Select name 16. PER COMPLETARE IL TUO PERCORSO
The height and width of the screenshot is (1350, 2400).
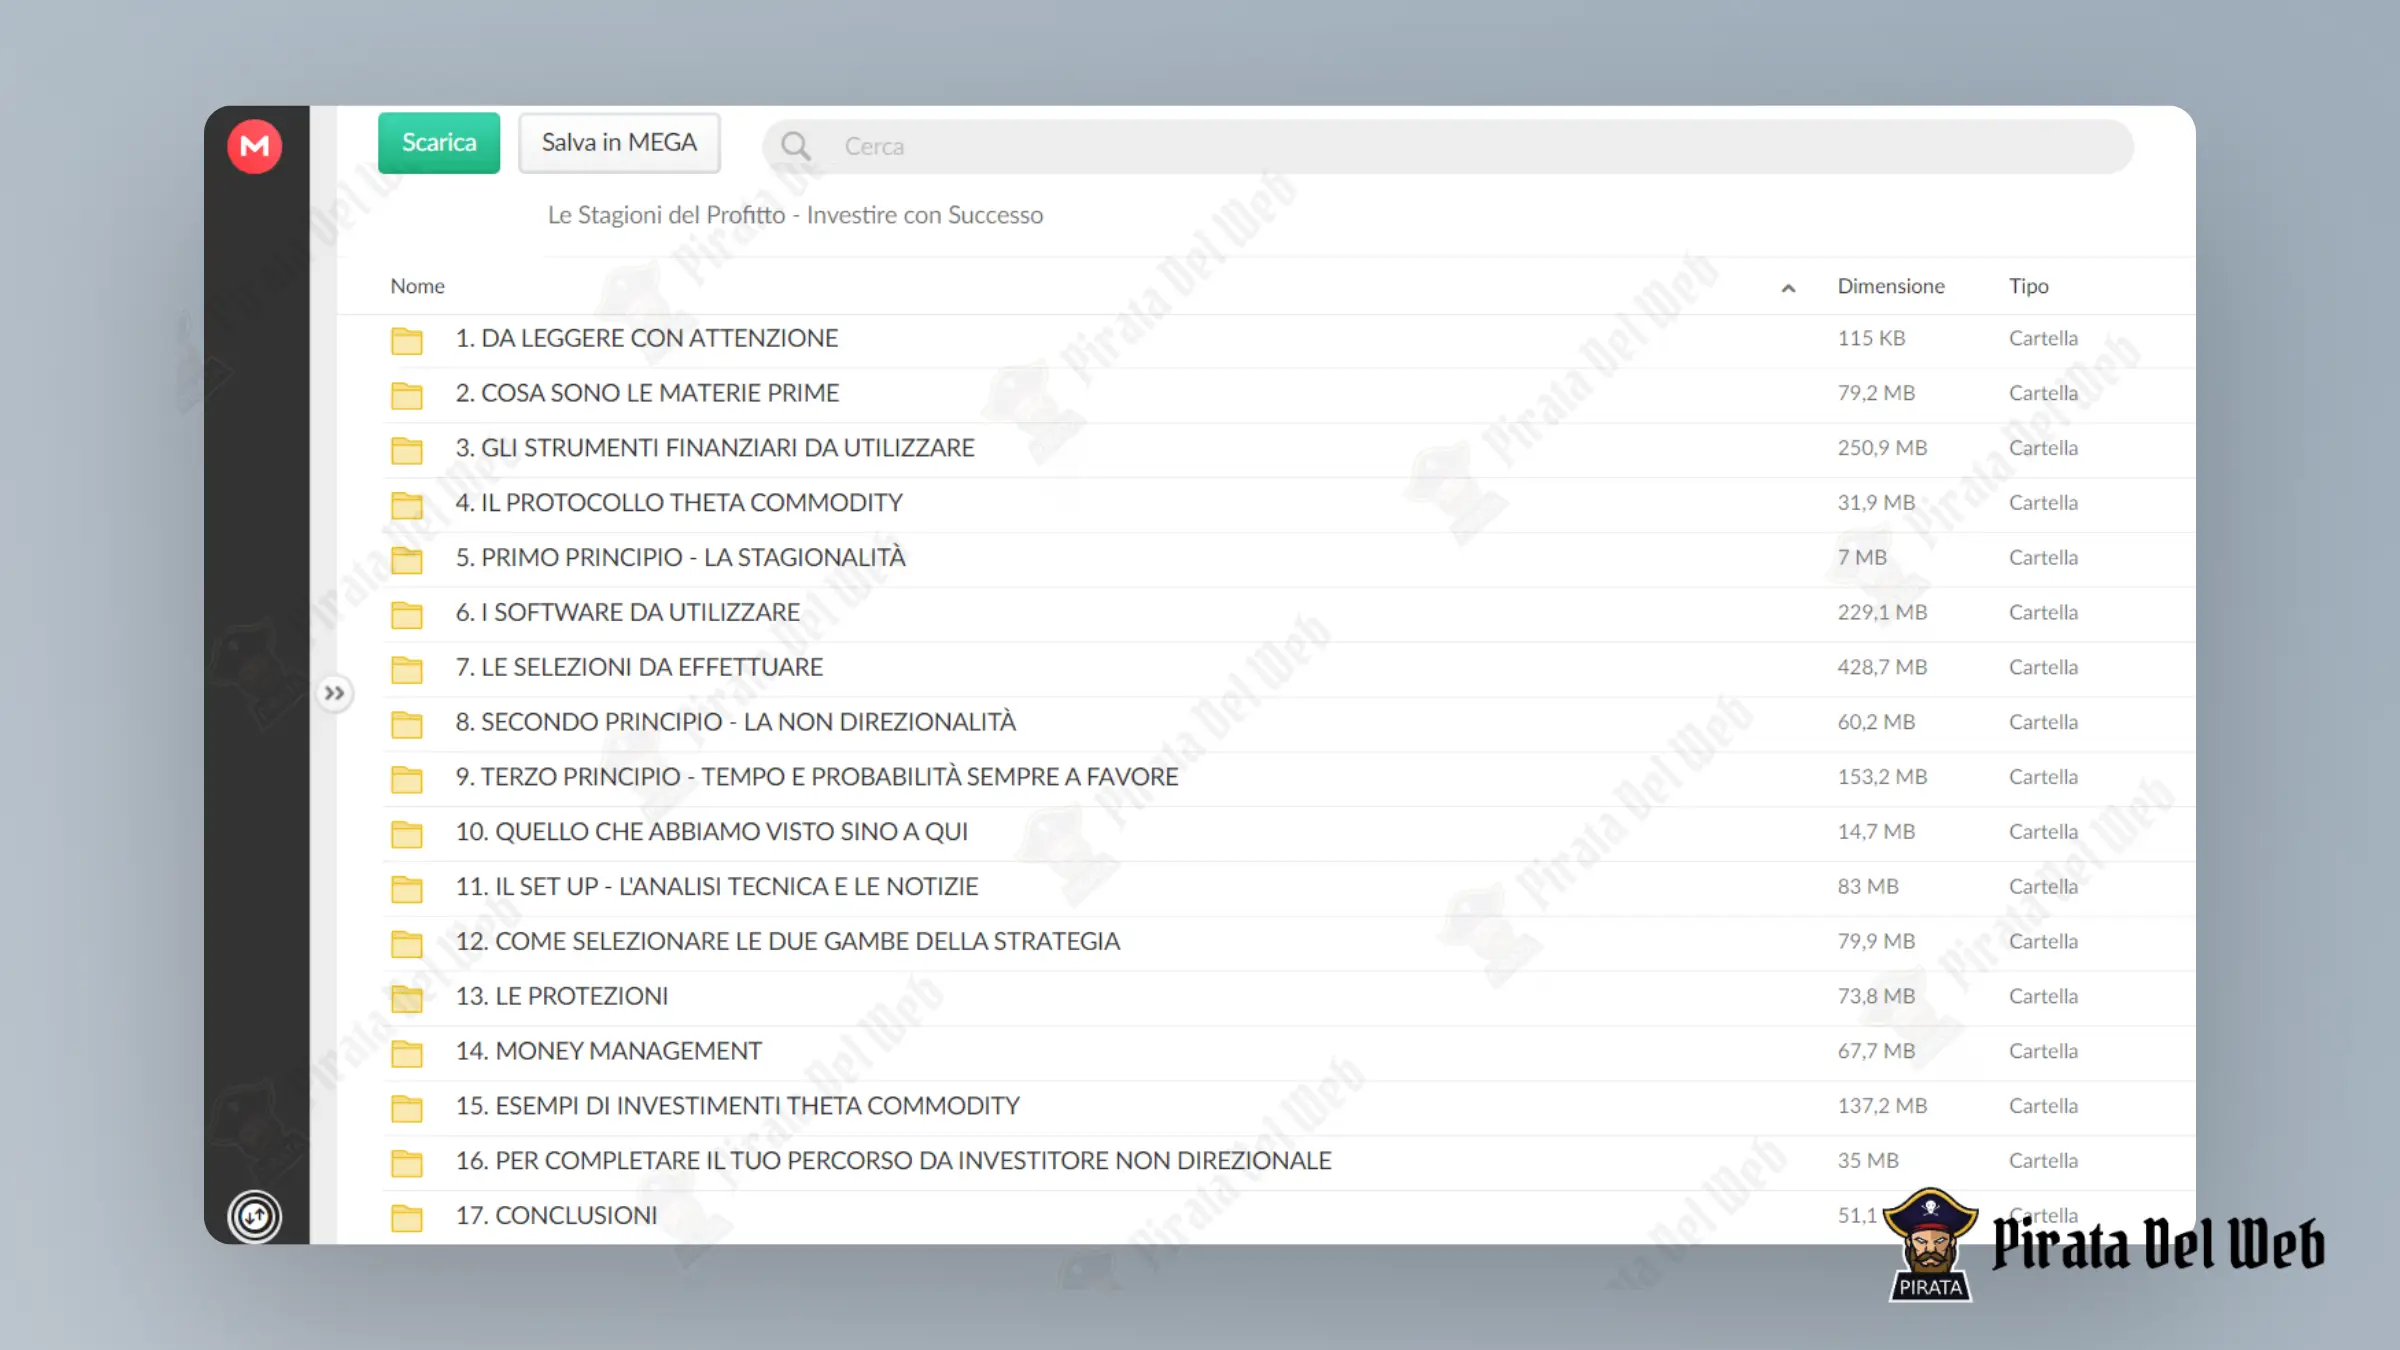click(894, 1161)
